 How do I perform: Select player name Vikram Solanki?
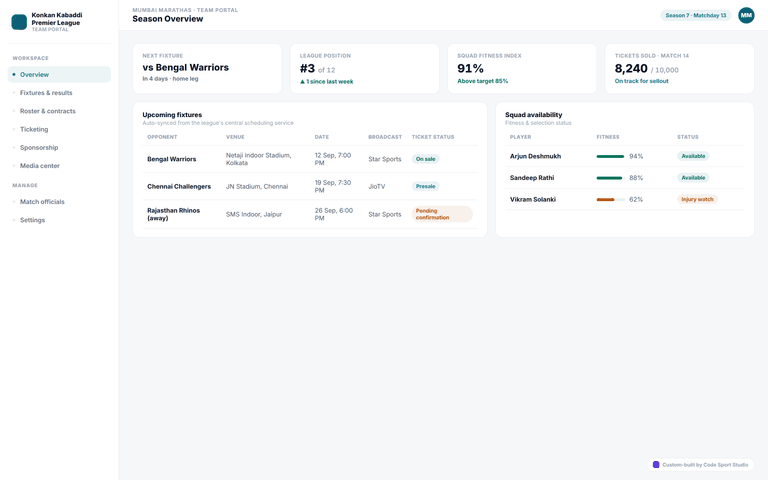pyautogui.click(x=533, y=199)
